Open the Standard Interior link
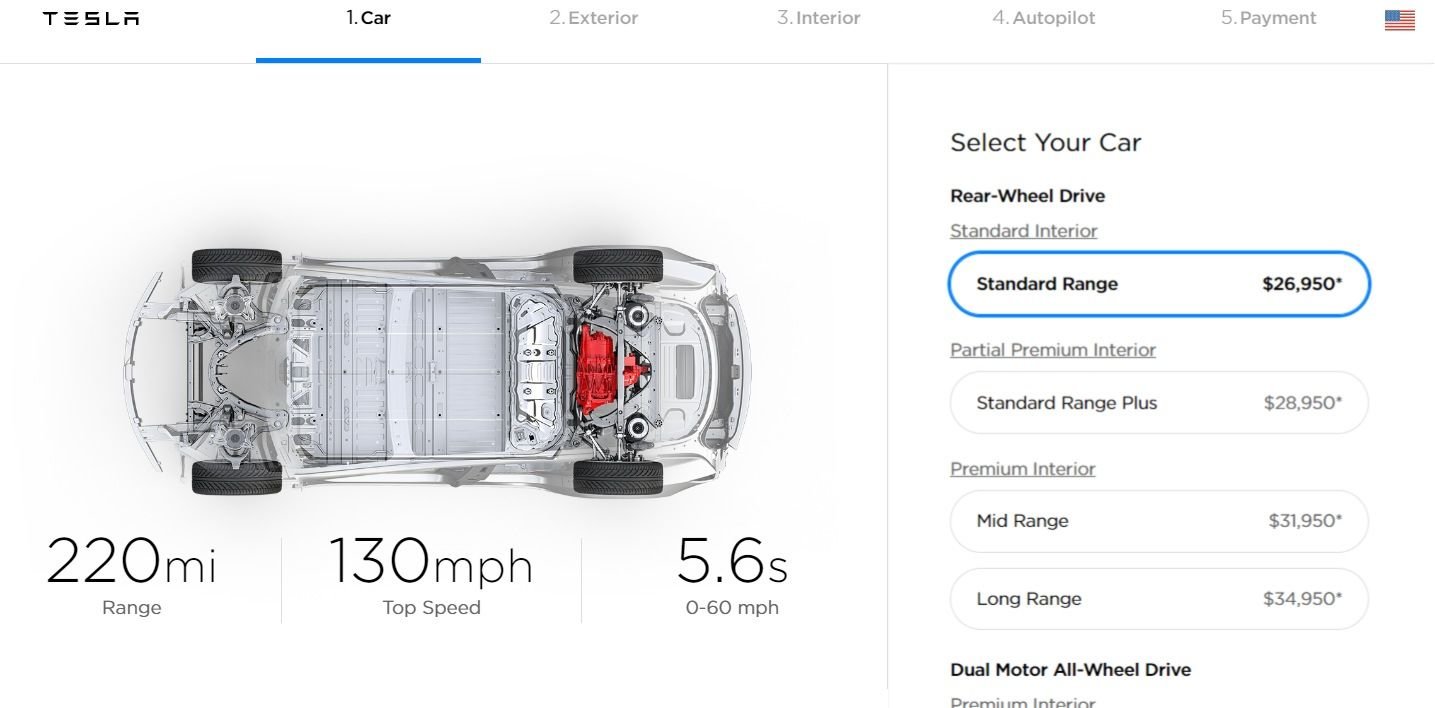The width and height of the screenshot is (1435, 708). 1023,231
